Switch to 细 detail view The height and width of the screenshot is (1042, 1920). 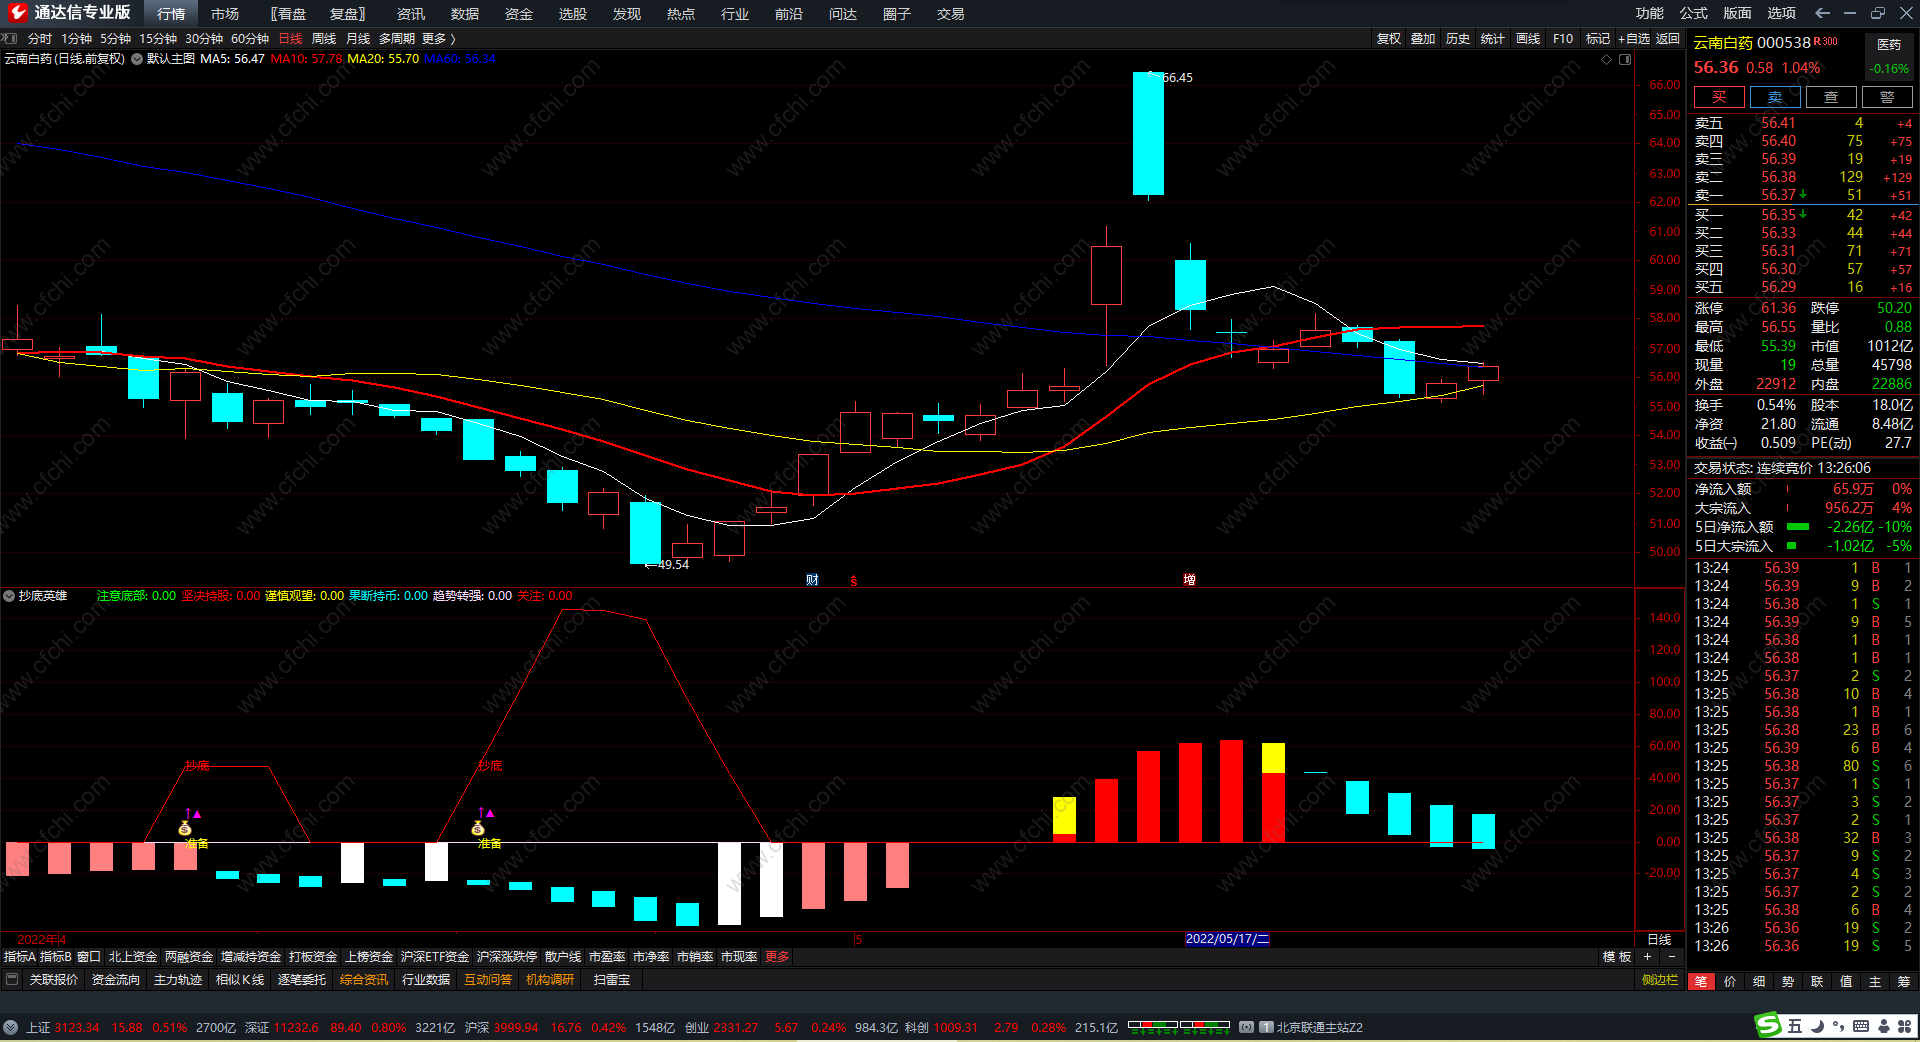click(1759, 981)
